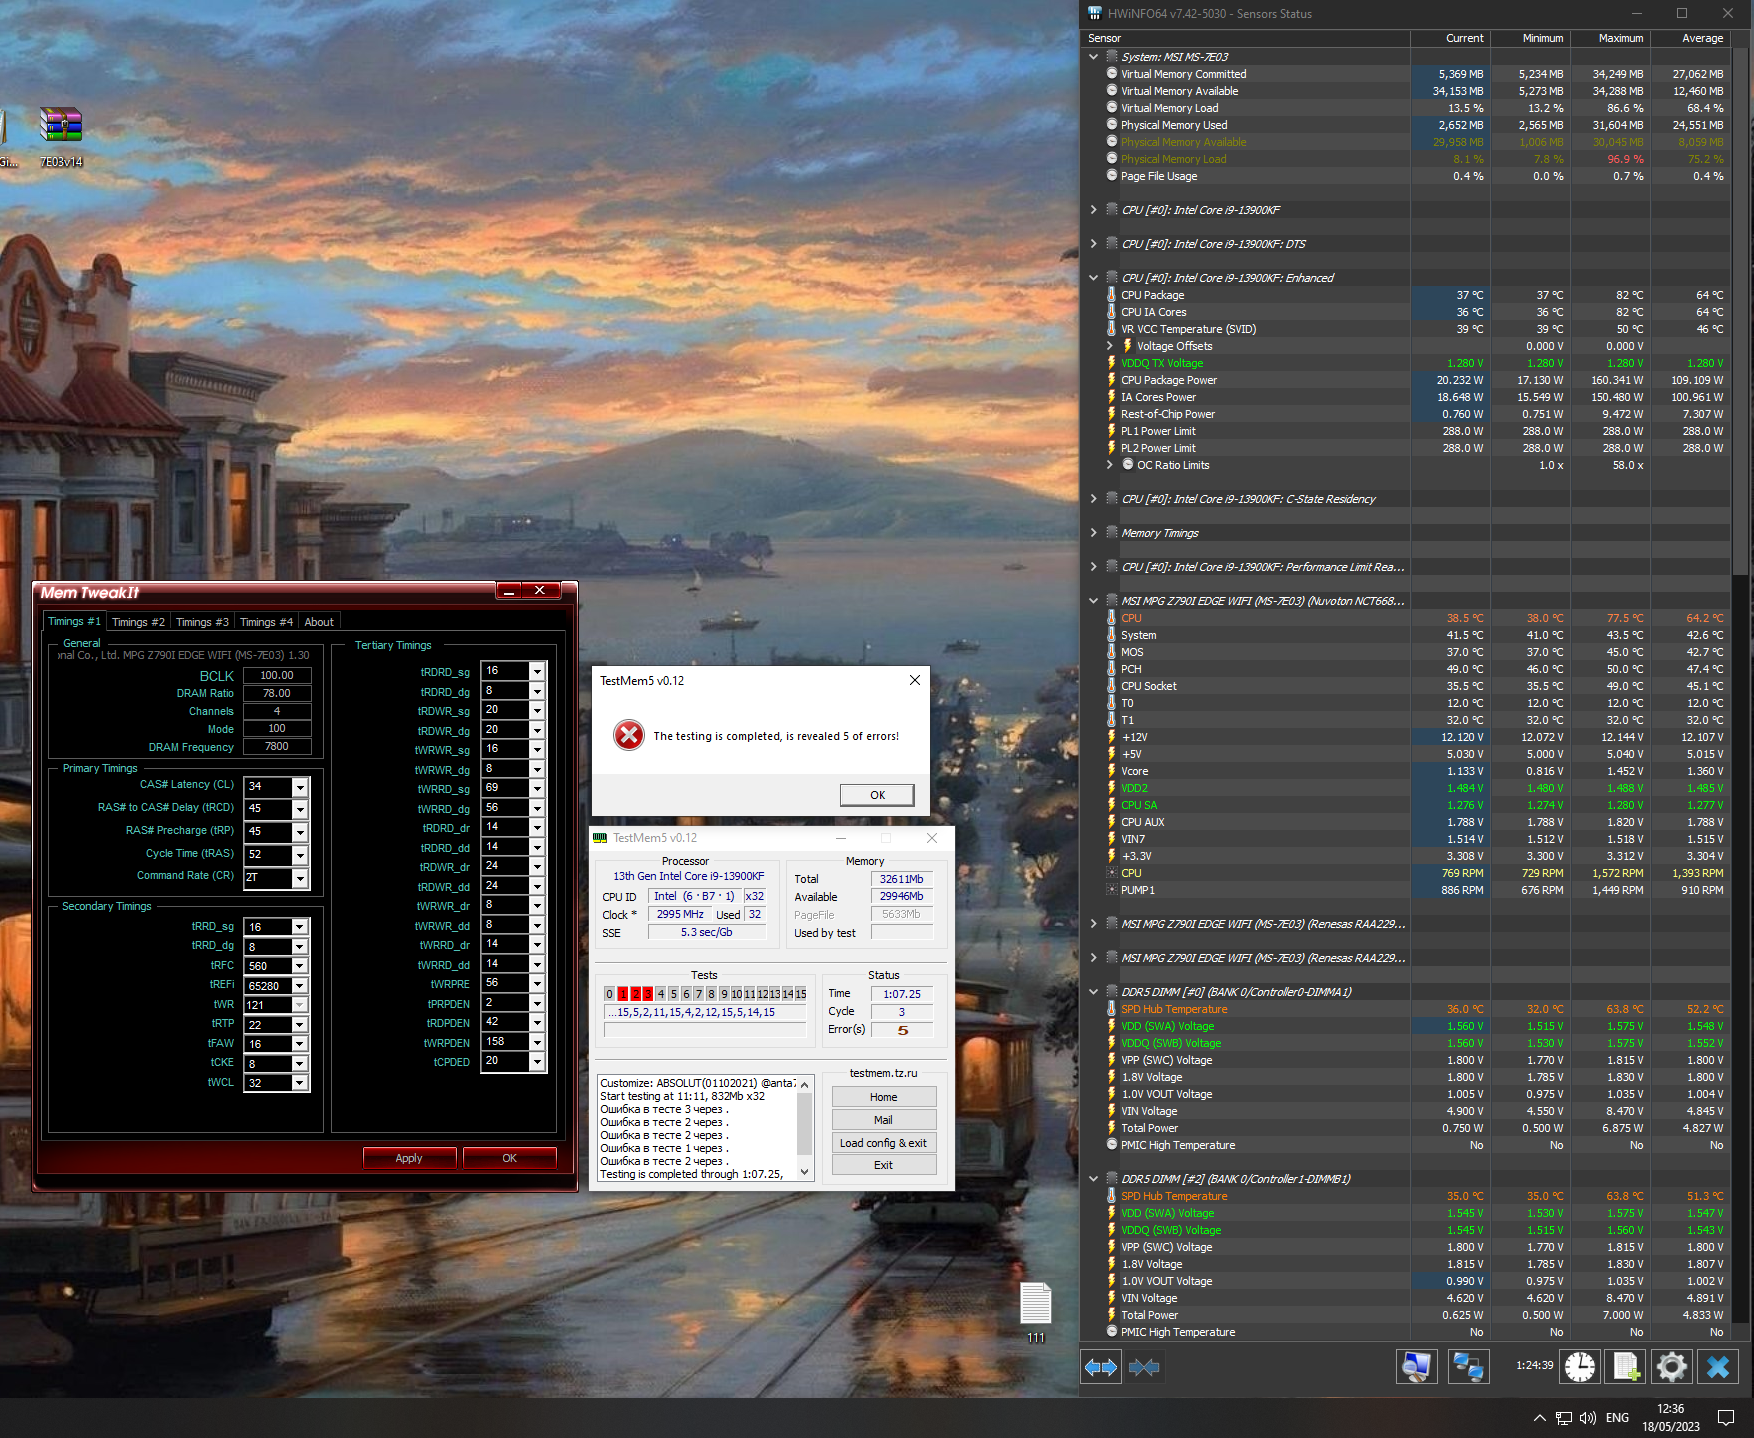
Task: Start HWiNFO logging sheet-plus icon
Action: coord(1625,1366)
